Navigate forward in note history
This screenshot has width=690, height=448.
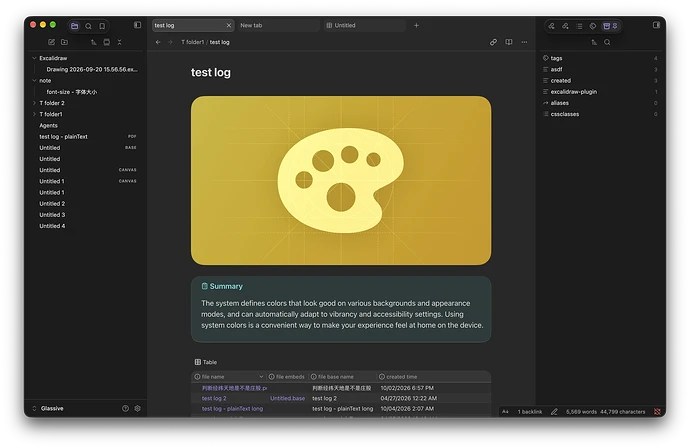click(x=170, y=42)
